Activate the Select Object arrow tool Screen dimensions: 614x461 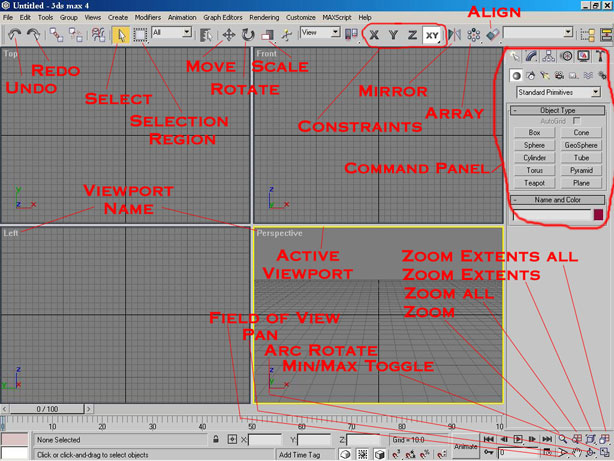121,35
